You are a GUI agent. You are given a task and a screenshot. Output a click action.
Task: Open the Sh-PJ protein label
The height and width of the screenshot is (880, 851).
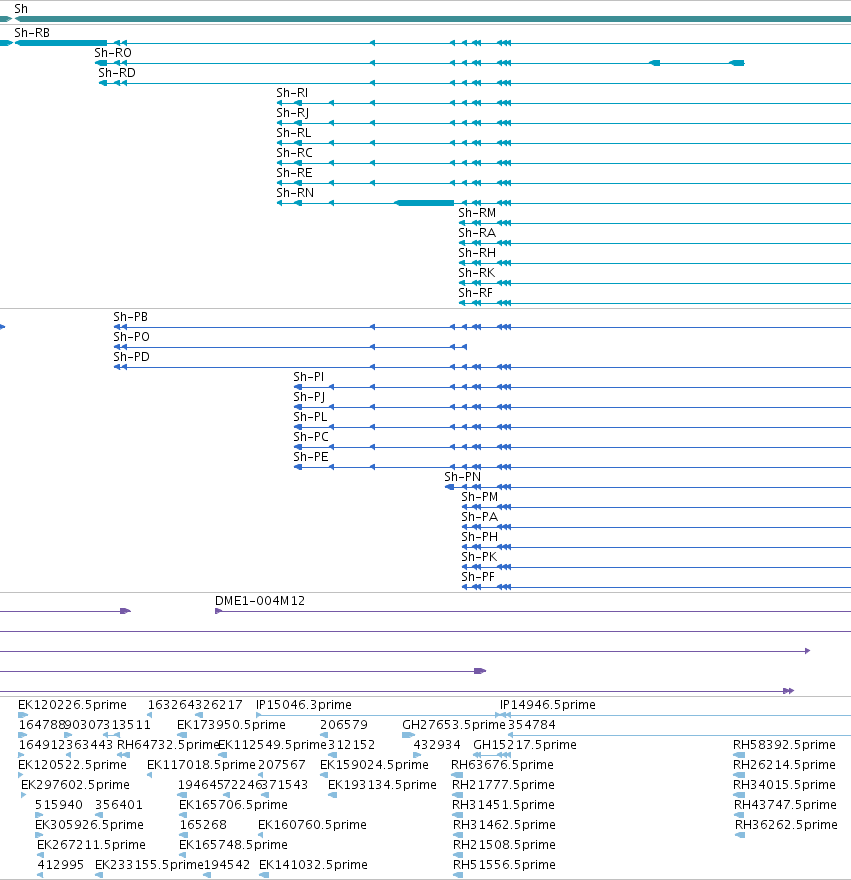tap(309, 397)
